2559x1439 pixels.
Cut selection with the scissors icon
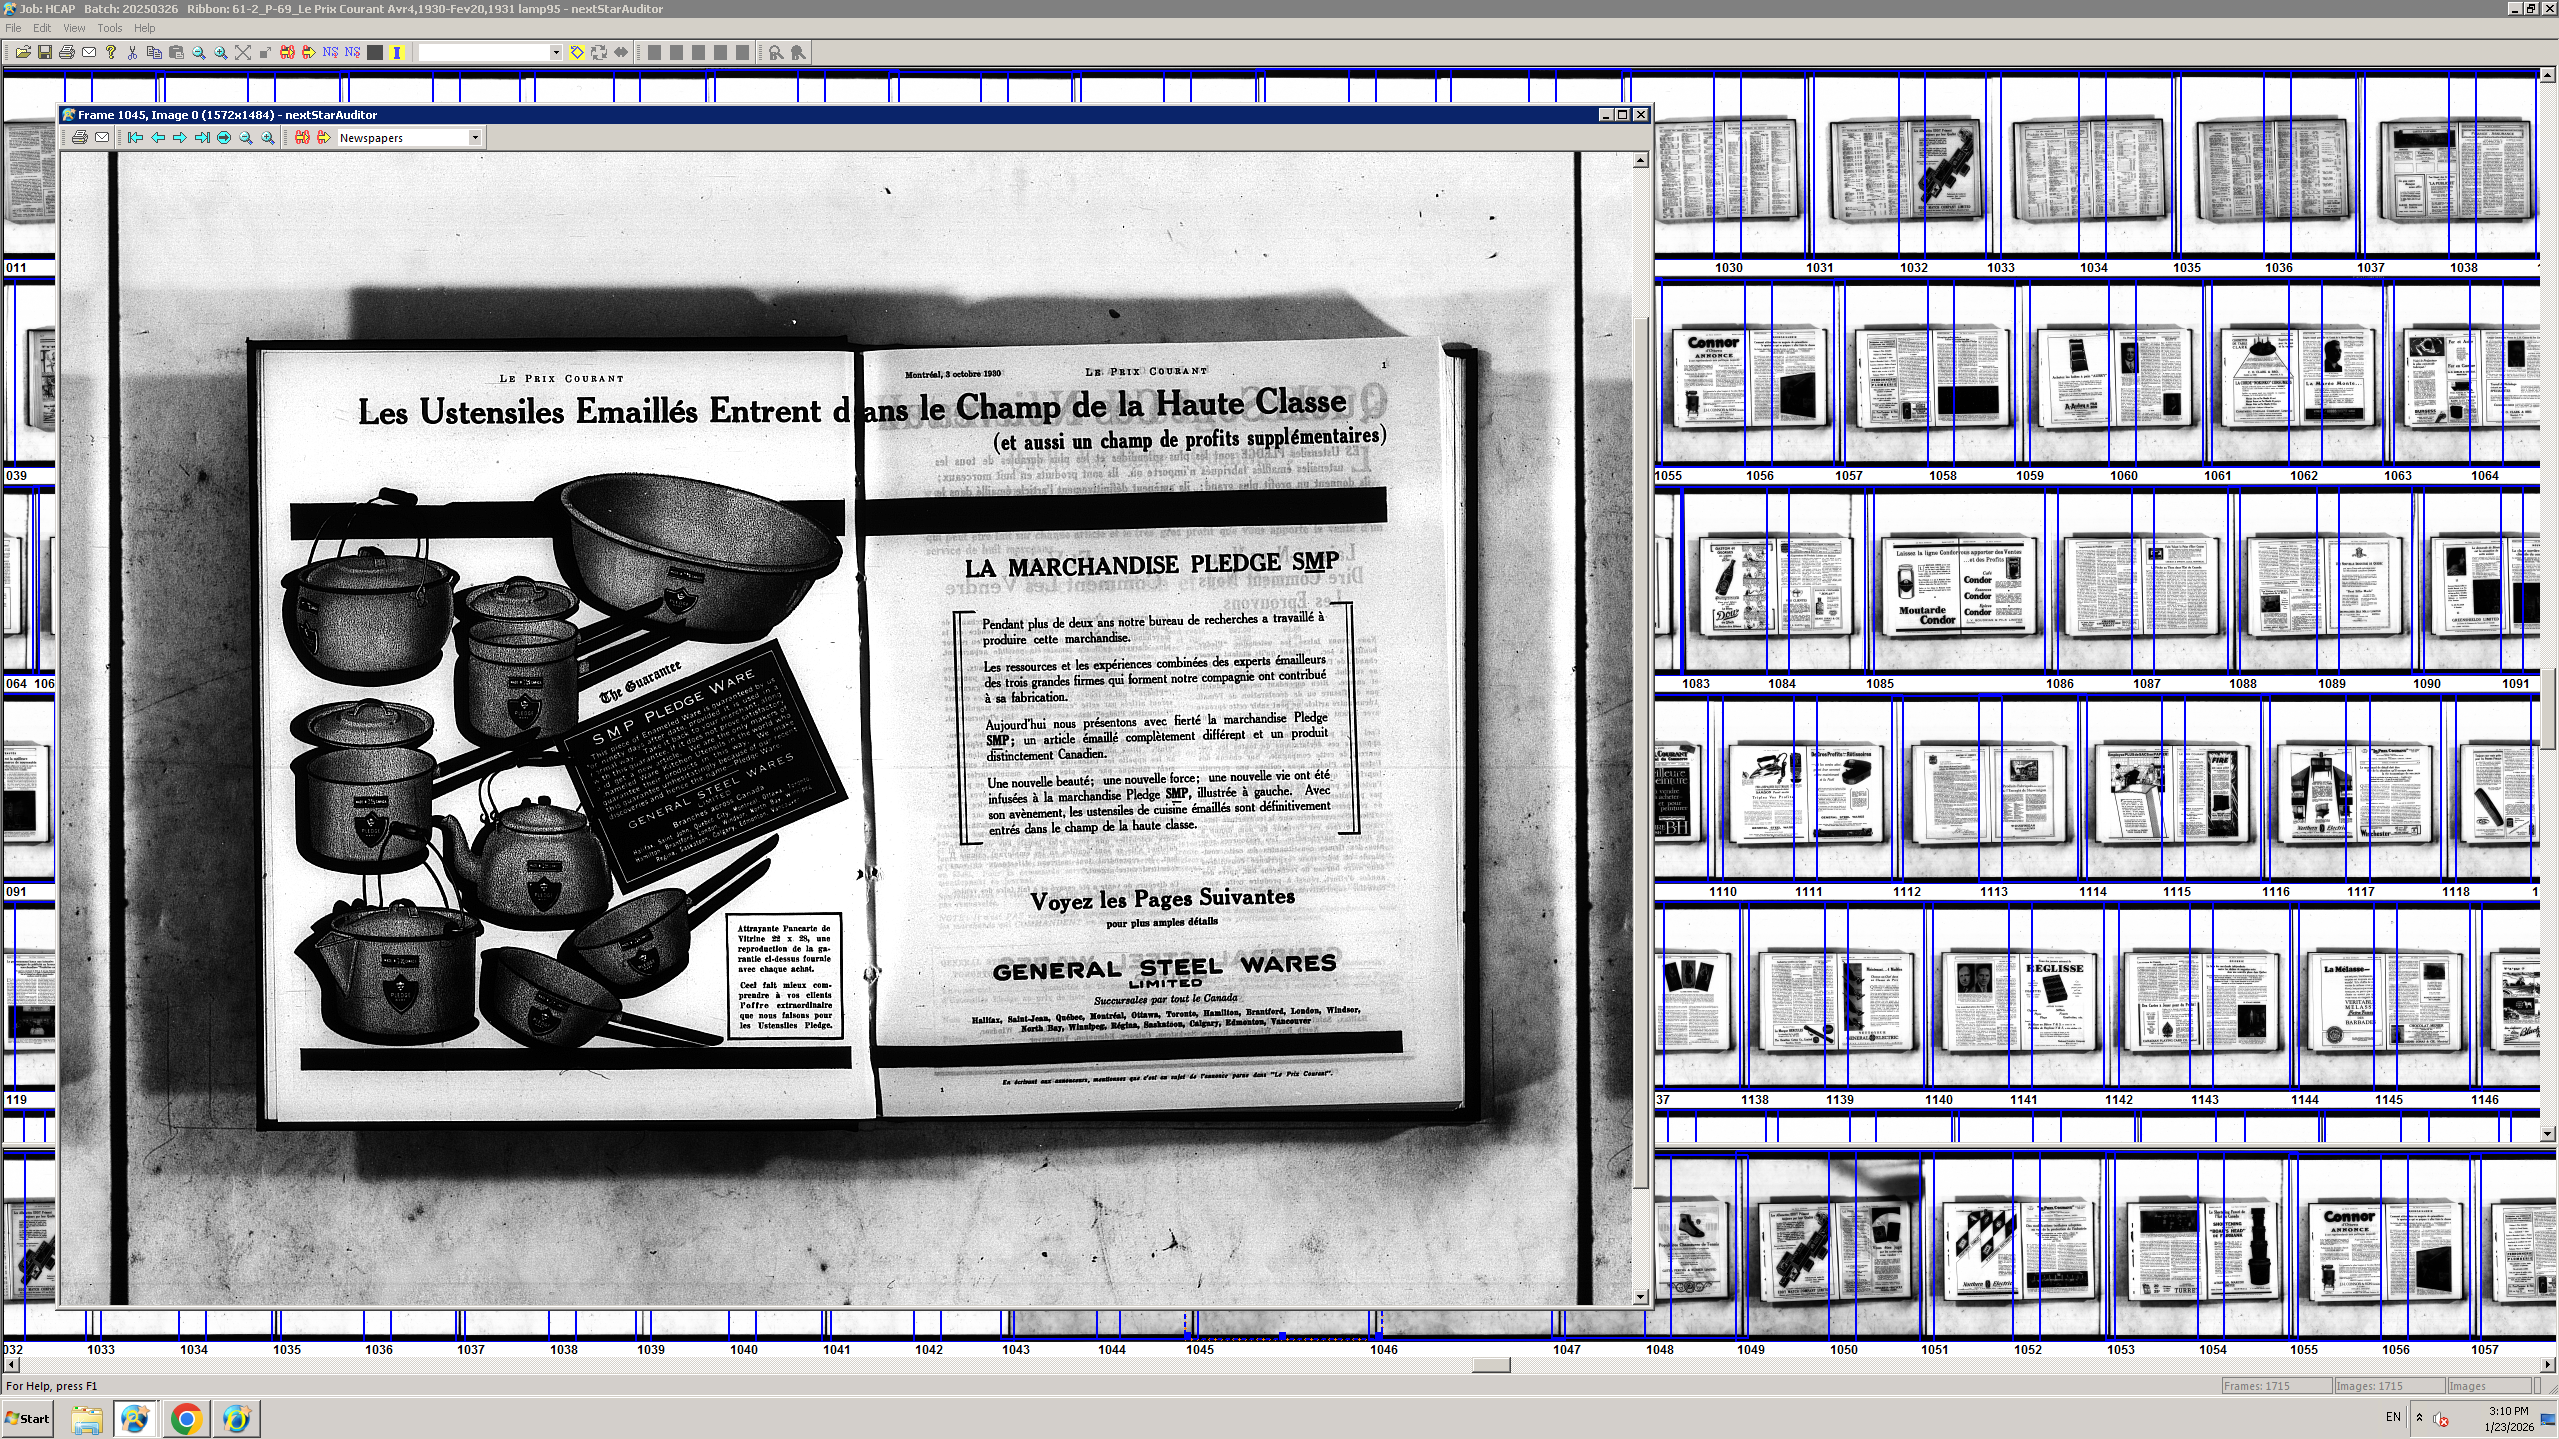[x=131, y=52]
